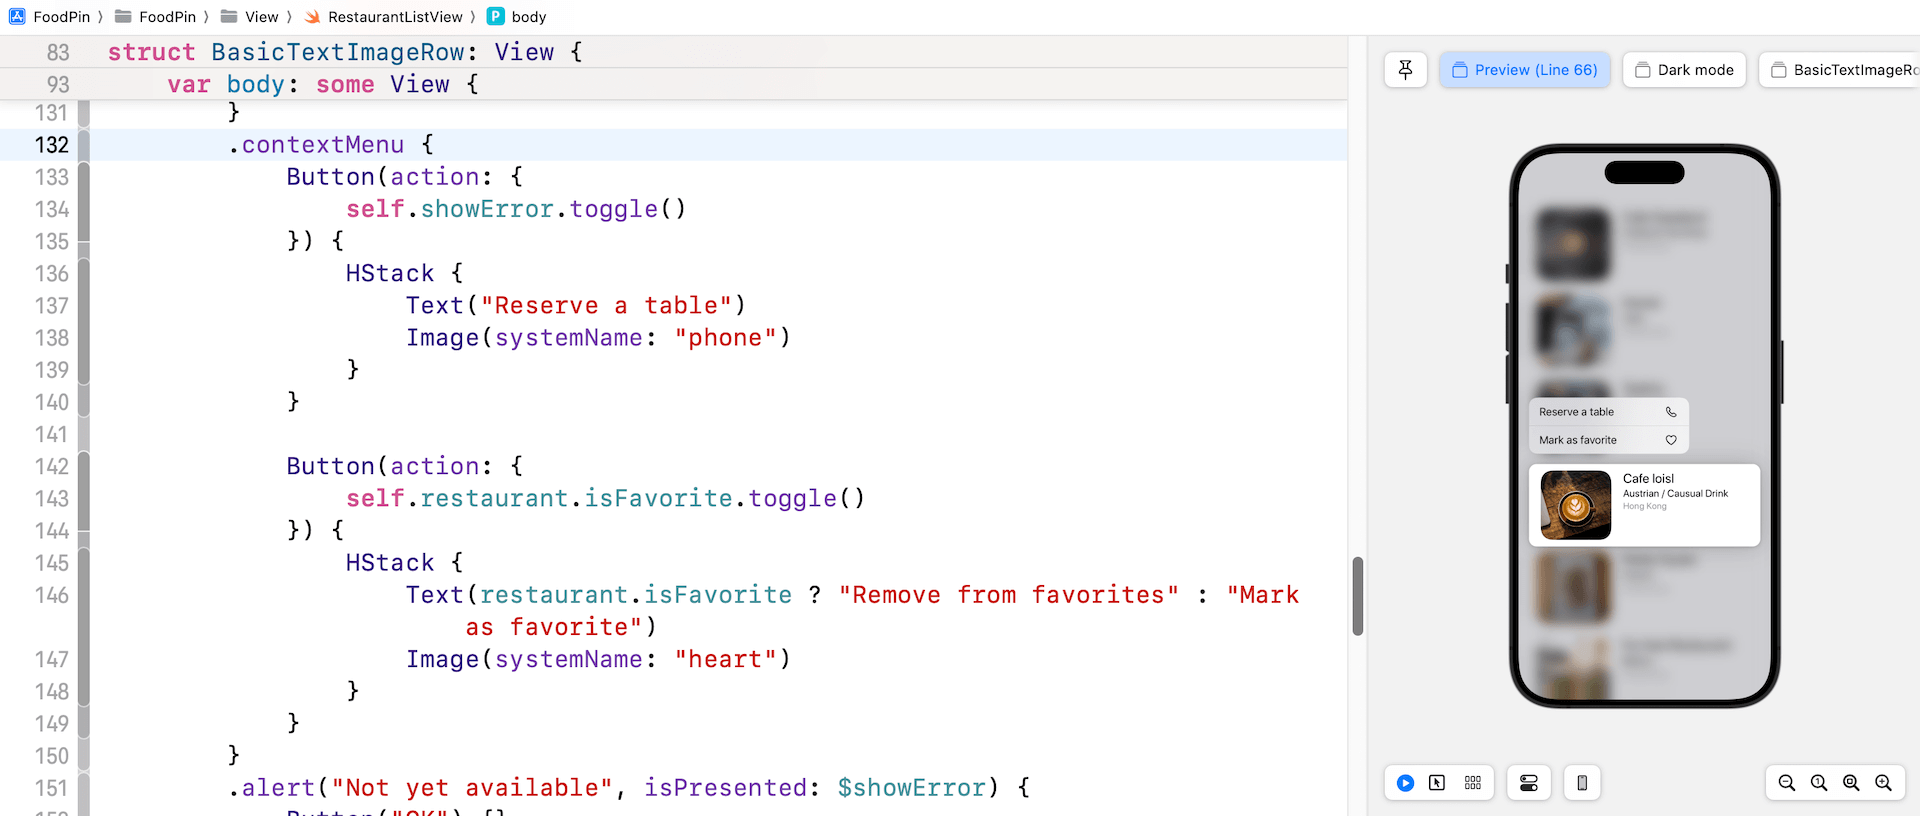The width and height of the screenshot is (1920, 816).
Task: Zoom preview to 100 percent
Action: point(1819,783)
